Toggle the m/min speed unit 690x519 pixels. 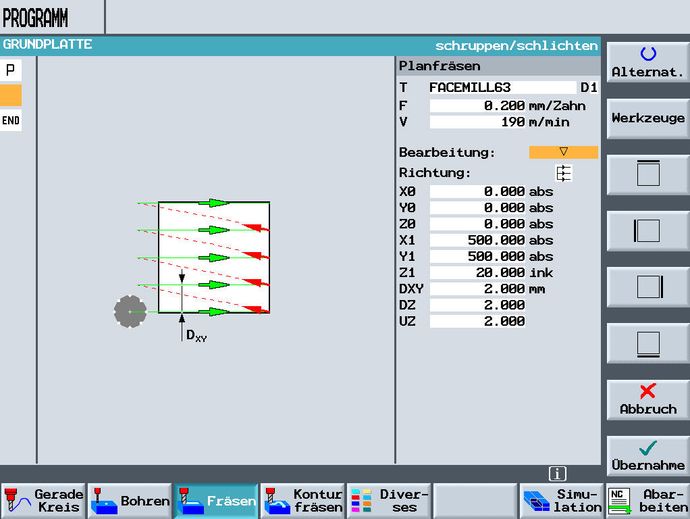(x=549, y=122)
